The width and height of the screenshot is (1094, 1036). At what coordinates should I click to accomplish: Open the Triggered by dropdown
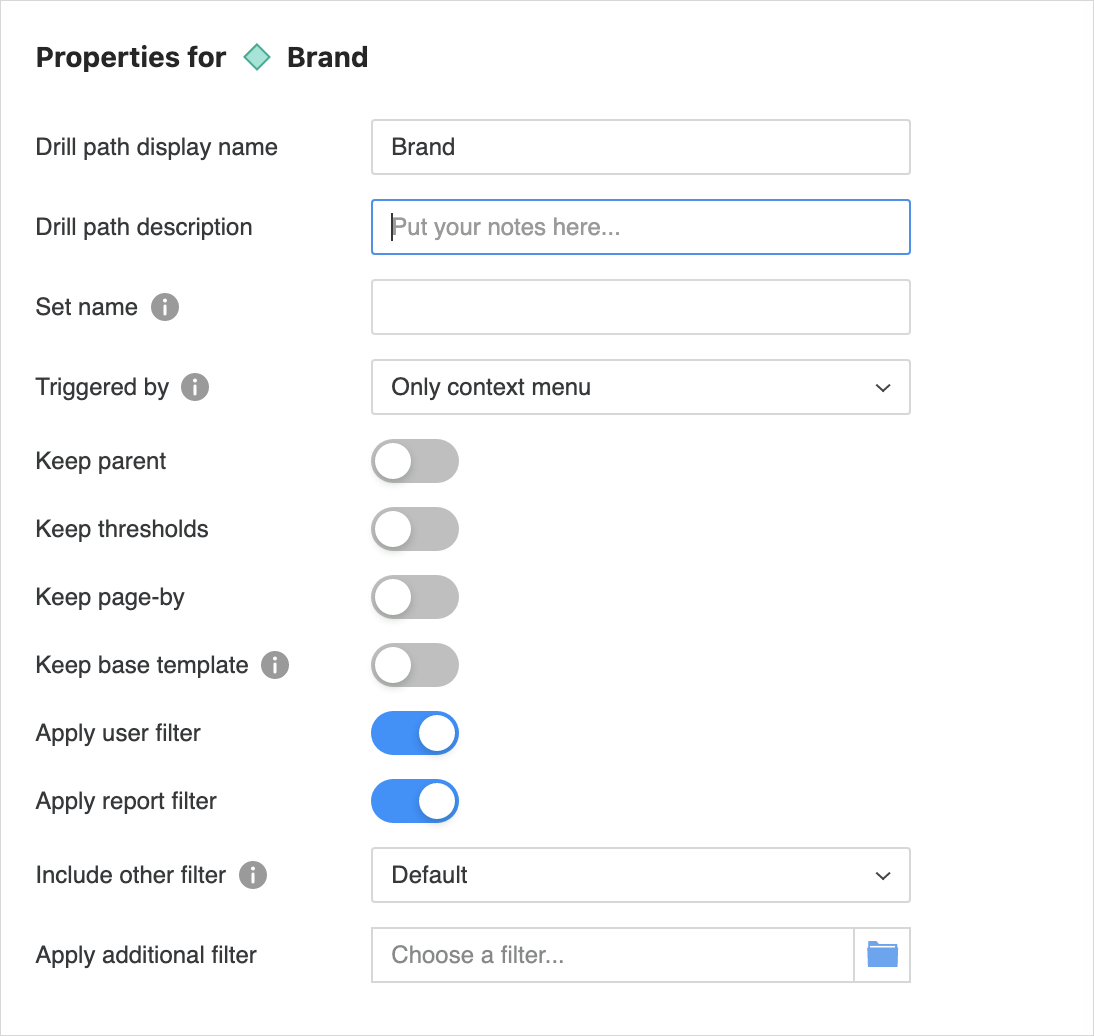point(640,387)
